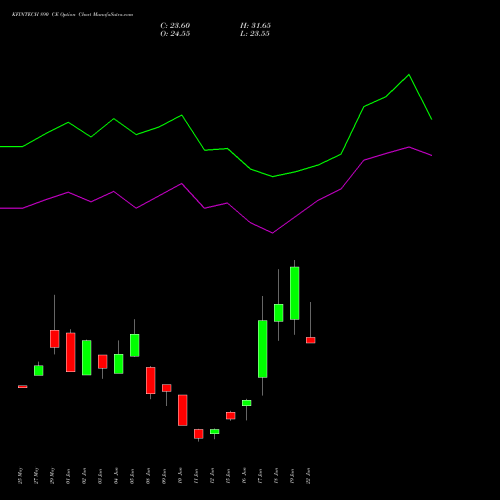Click the 11 Jun date label

point(197,476)
